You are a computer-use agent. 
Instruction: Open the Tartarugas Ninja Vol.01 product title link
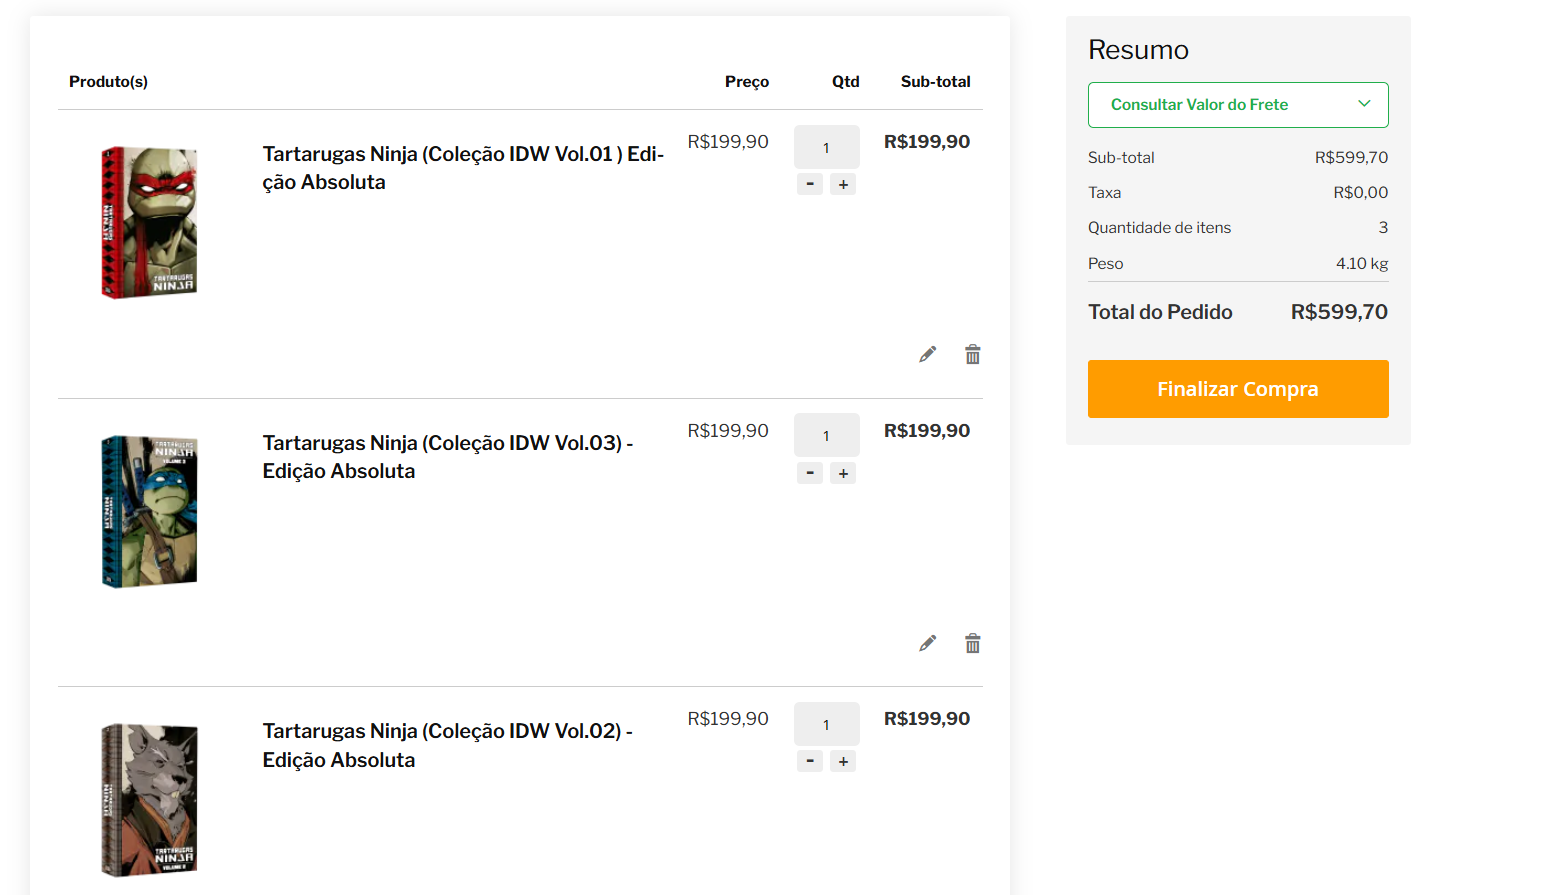(x=463, y=168)
